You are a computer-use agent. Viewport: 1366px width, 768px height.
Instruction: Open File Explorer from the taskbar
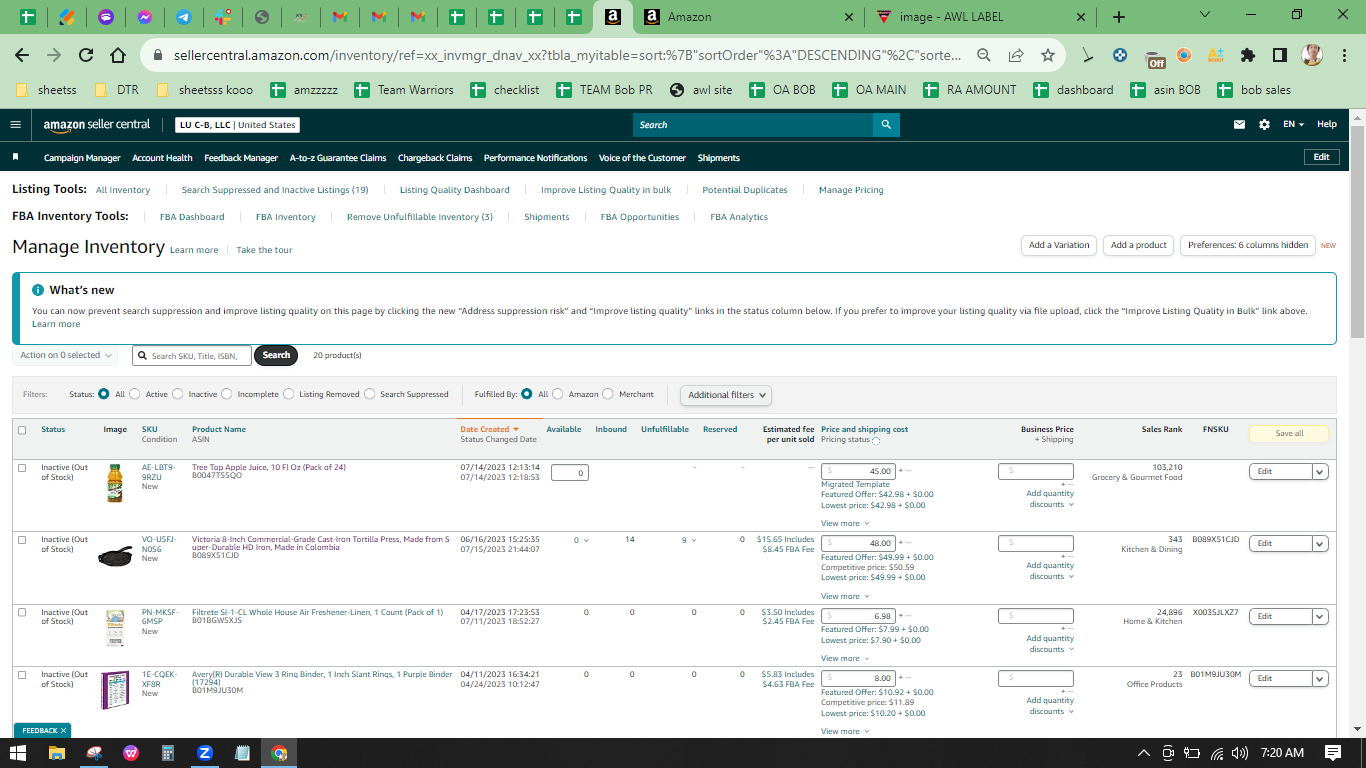tap(57, 753)
